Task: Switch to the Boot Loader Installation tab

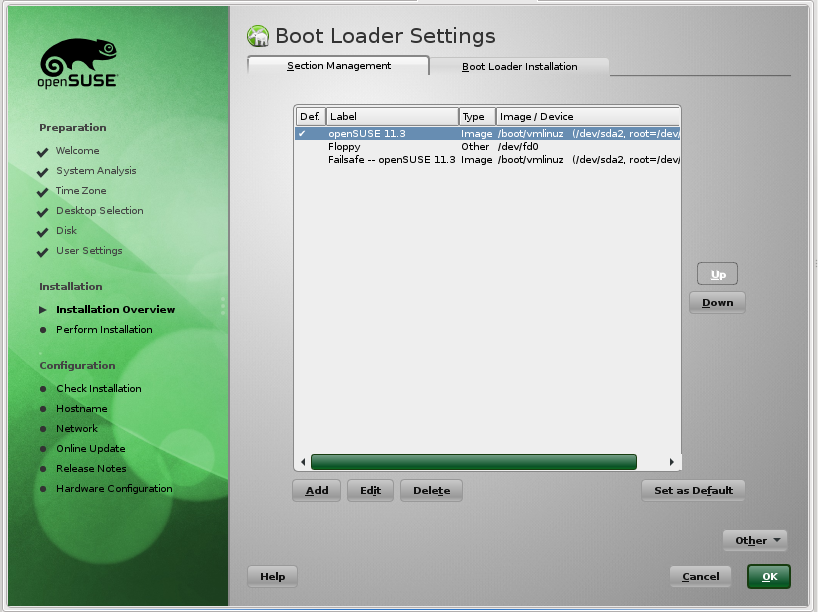Action: [520, 67]
